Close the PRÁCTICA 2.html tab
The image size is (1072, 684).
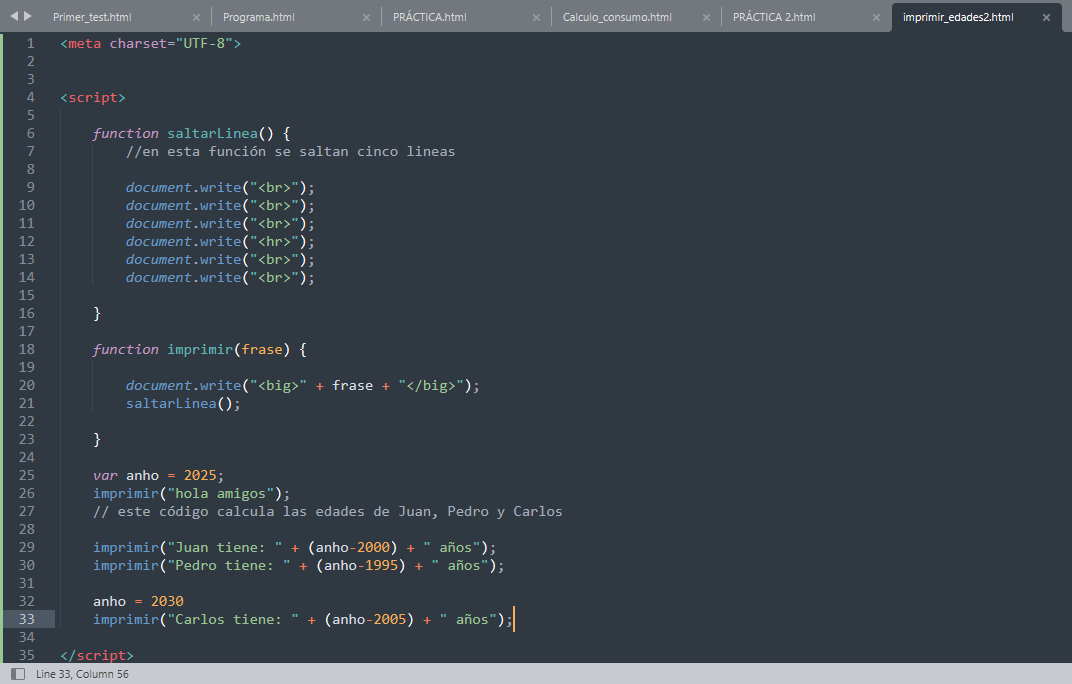pyautogui.click(x=876, y=18)
